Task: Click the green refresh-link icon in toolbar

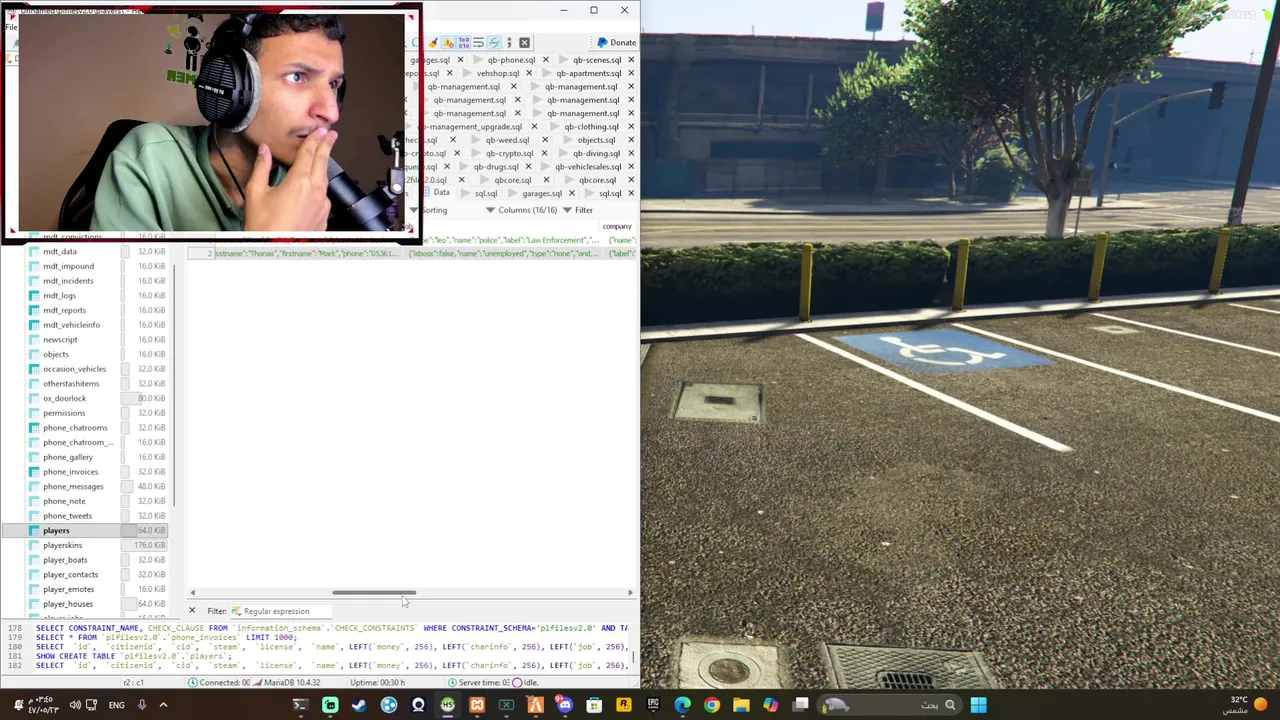Action: pyautogui.click(x=494, y=43)
